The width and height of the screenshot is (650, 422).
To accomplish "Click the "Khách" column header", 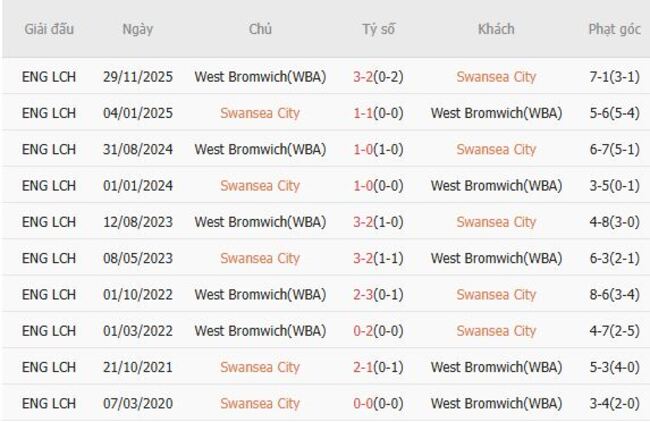I will [496, 29].
